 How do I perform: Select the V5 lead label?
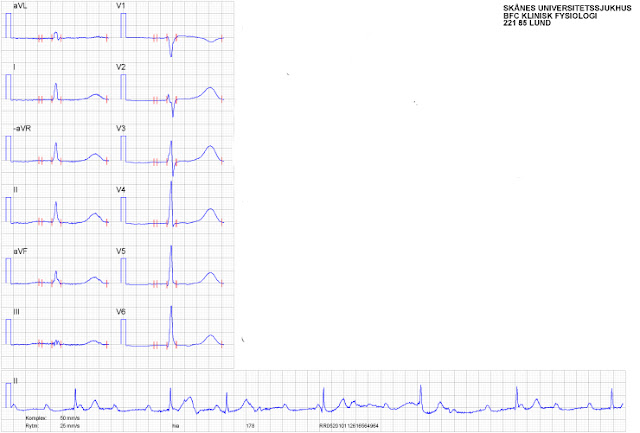coord(121,251)
